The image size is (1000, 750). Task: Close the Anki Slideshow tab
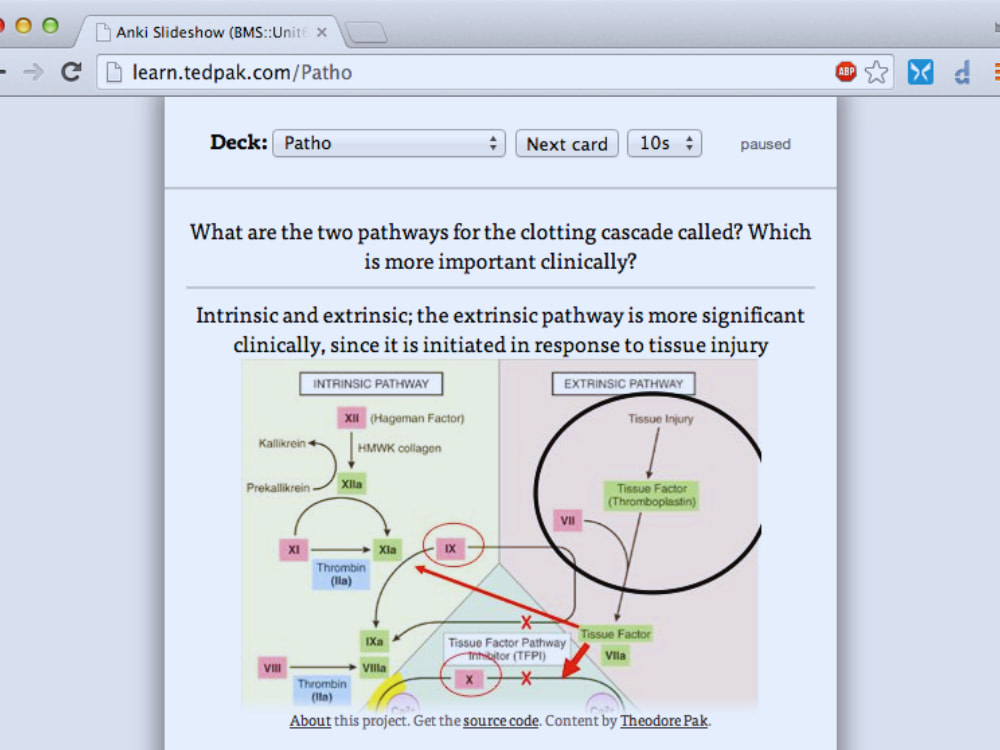(322, 32)
